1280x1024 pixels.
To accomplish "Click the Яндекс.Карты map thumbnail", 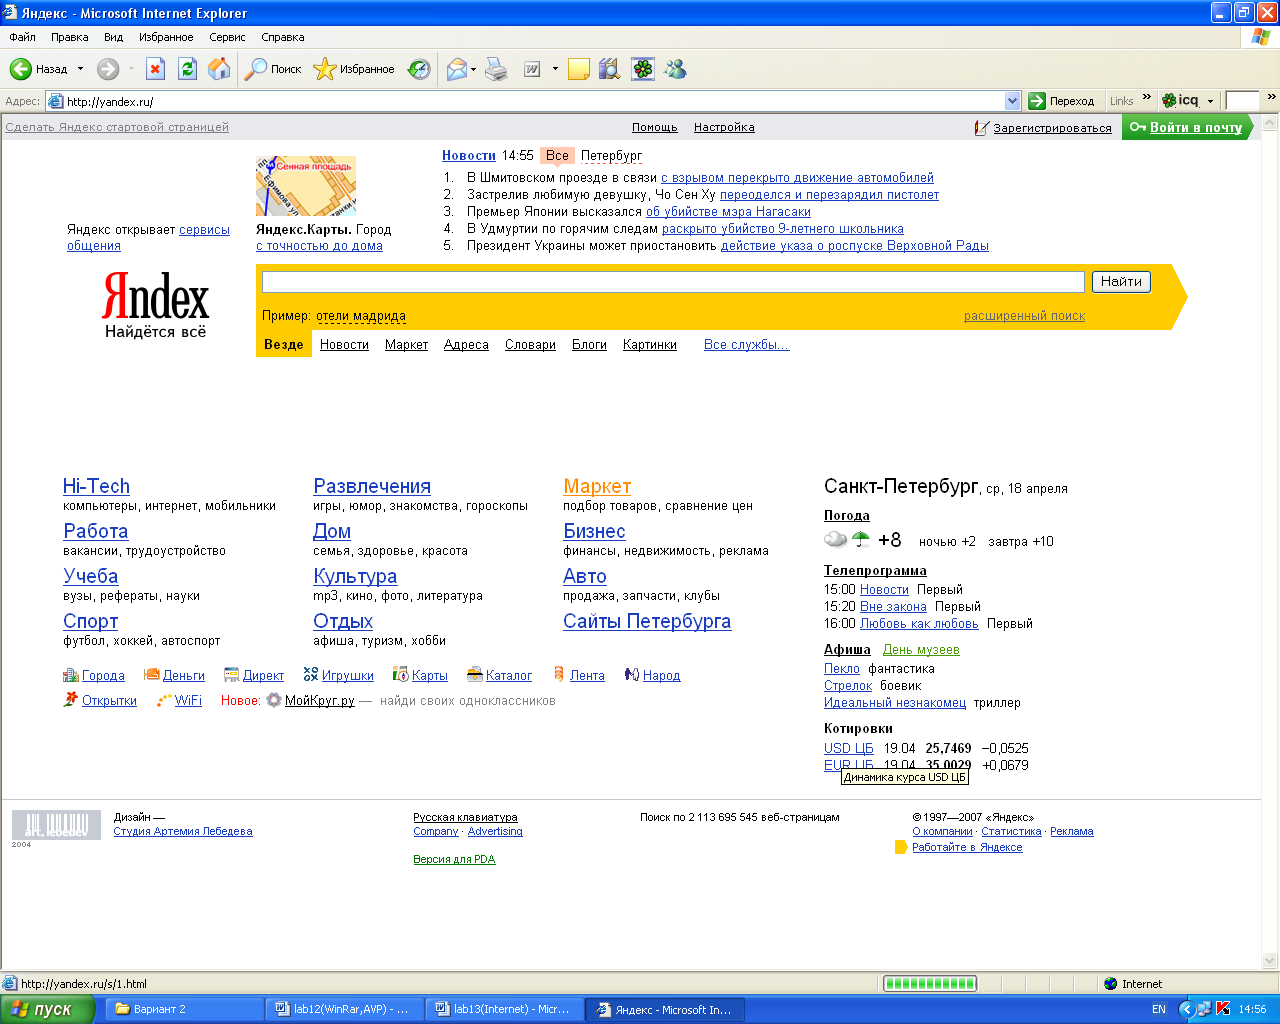I will click(x=306, y=185).
